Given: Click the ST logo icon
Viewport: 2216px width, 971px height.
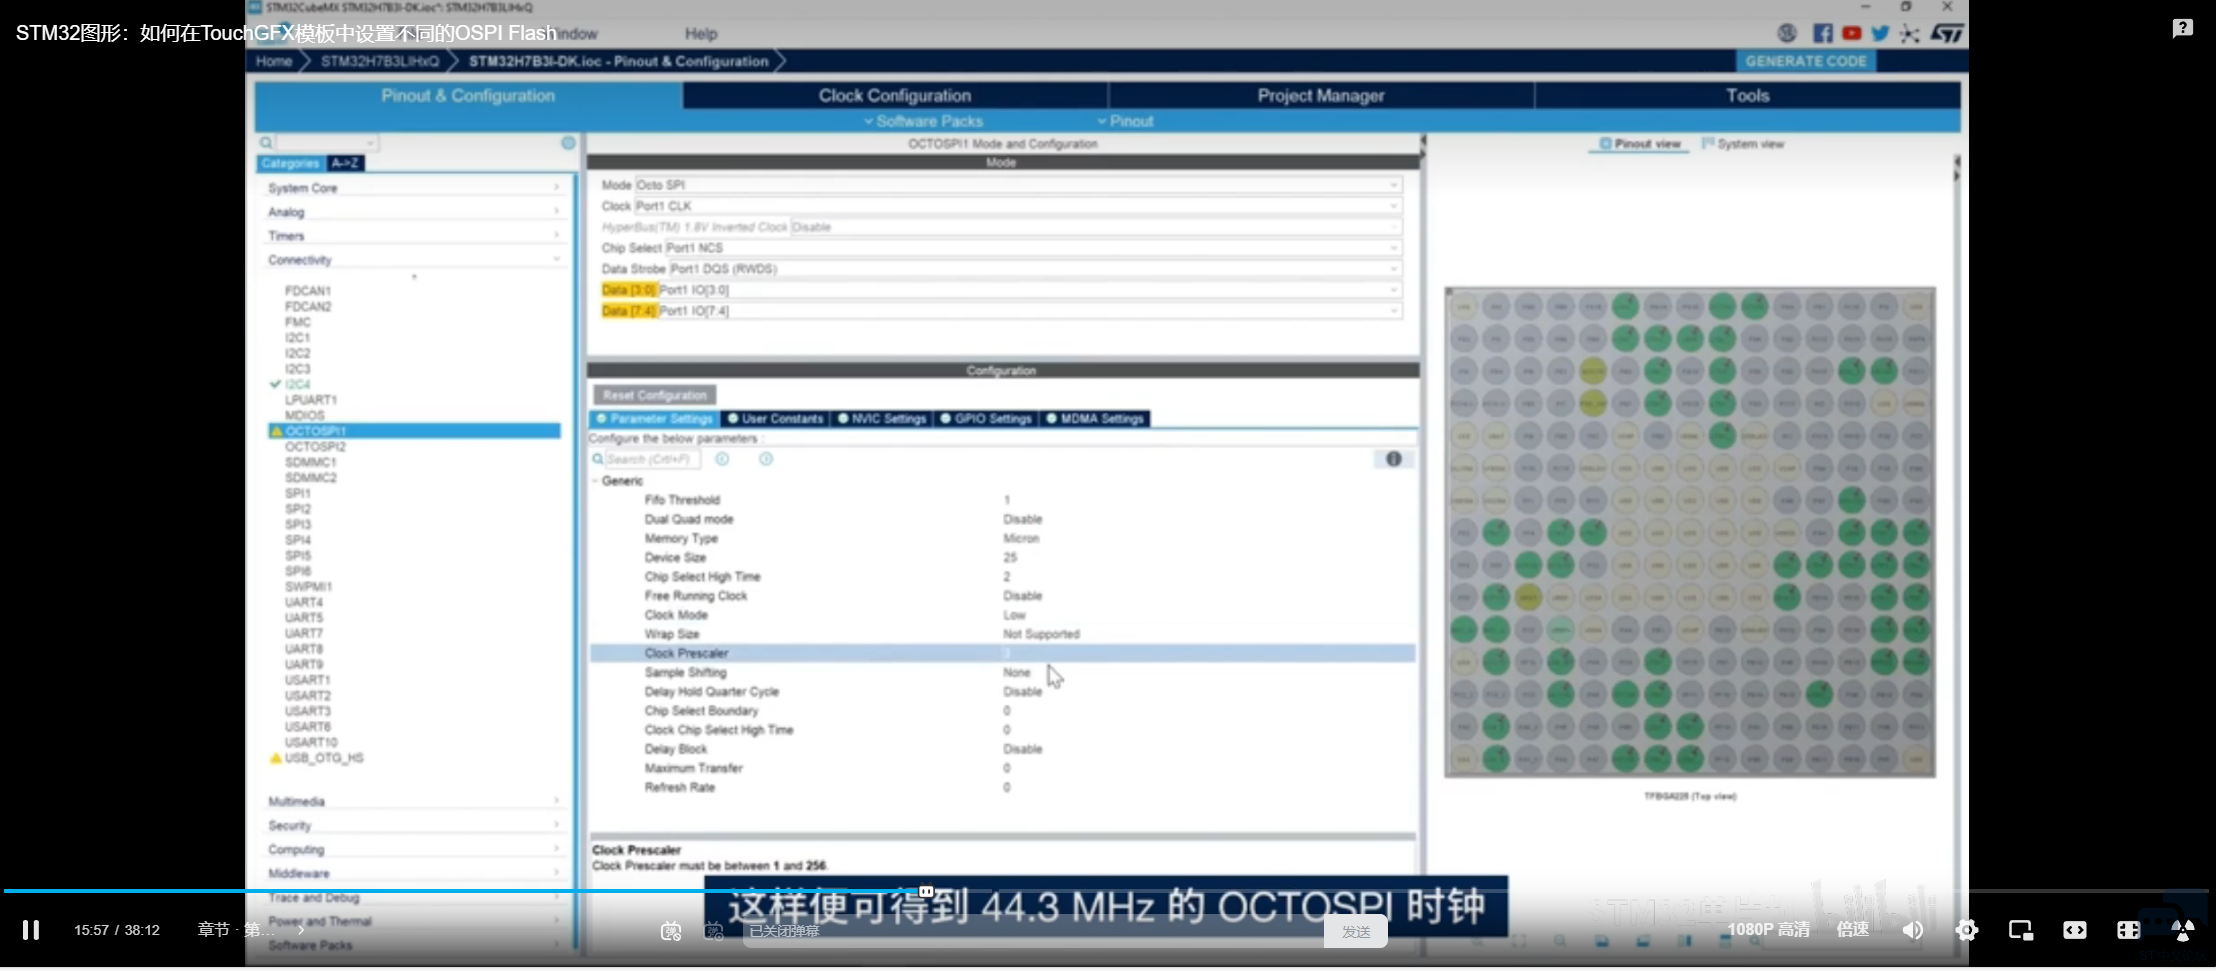Looking at the screenshot, I should [x=1946, y=33].
